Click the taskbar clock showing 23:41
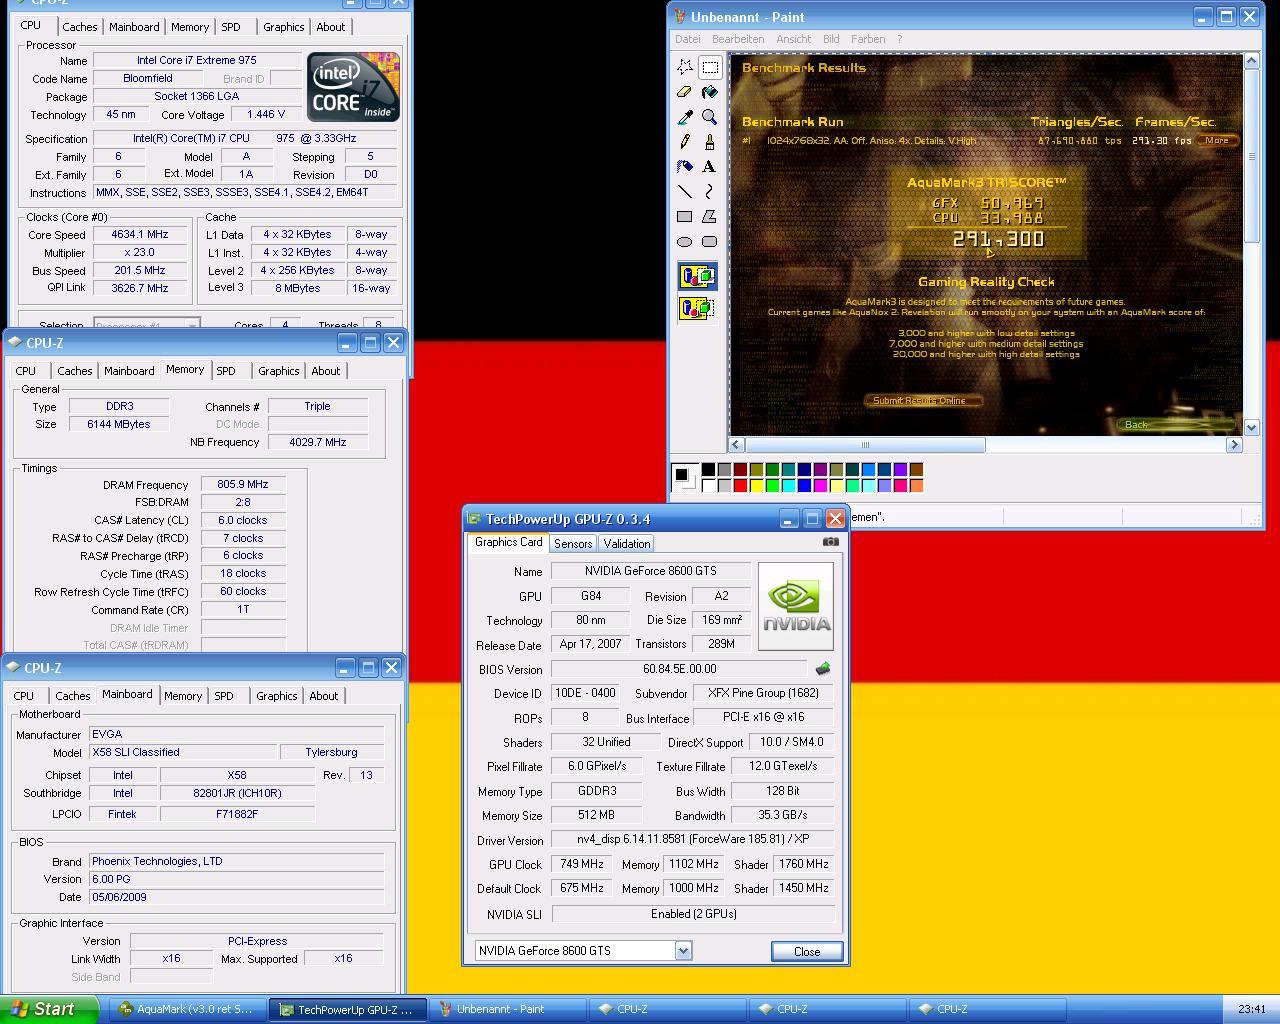This screenshot has height=1024, width=1280. (1251, 1009)
